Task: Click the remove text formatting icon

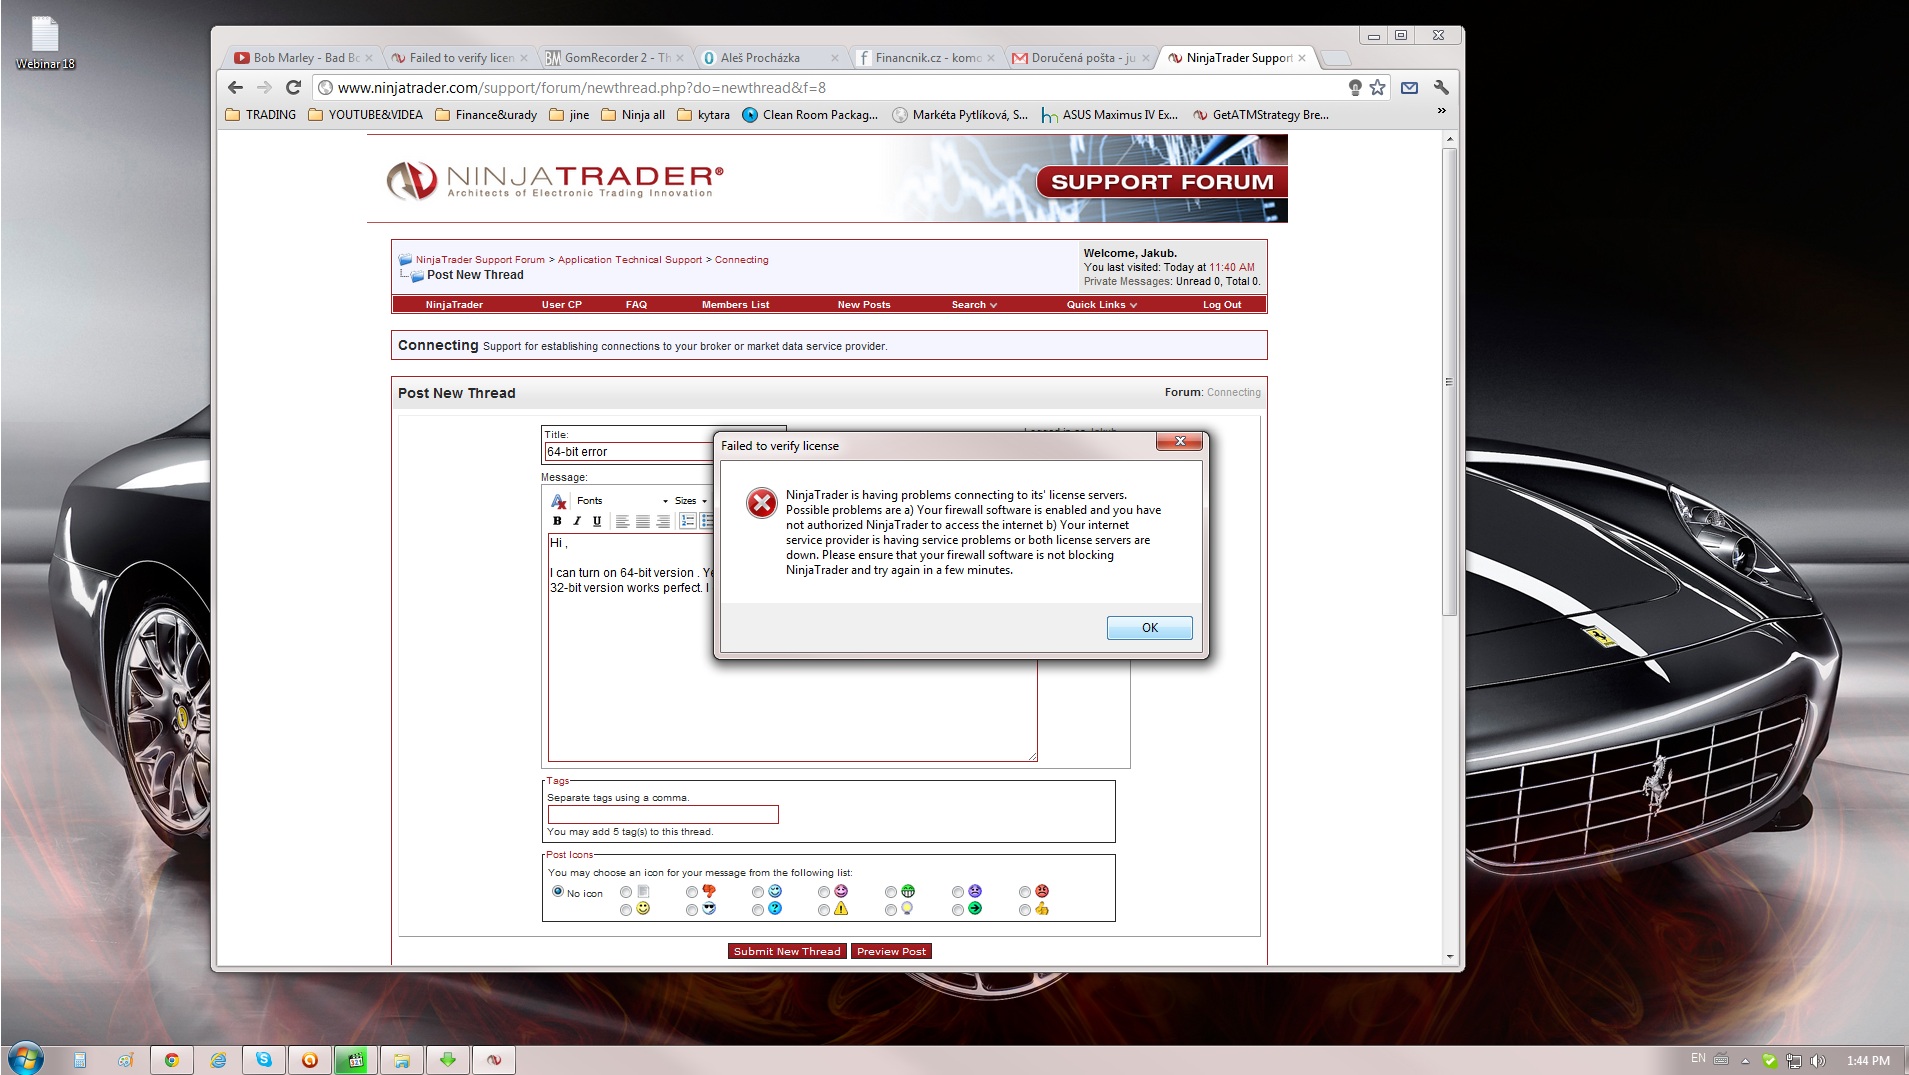Action: (559, 501)
